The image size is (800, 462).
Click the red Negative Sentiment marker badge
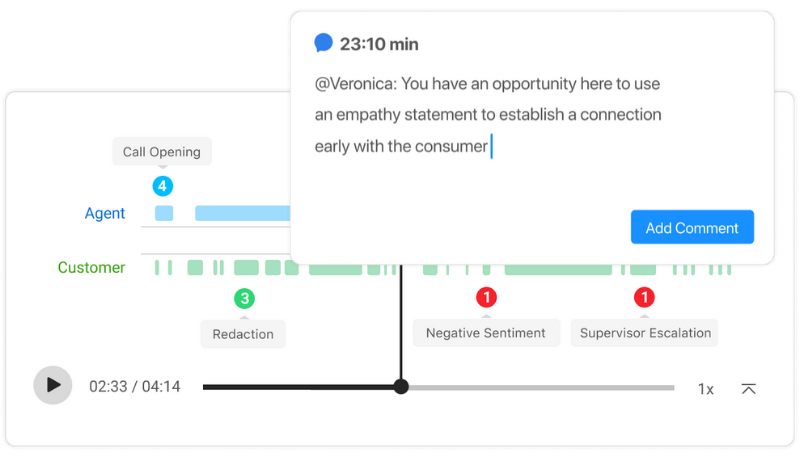(486, 297)
